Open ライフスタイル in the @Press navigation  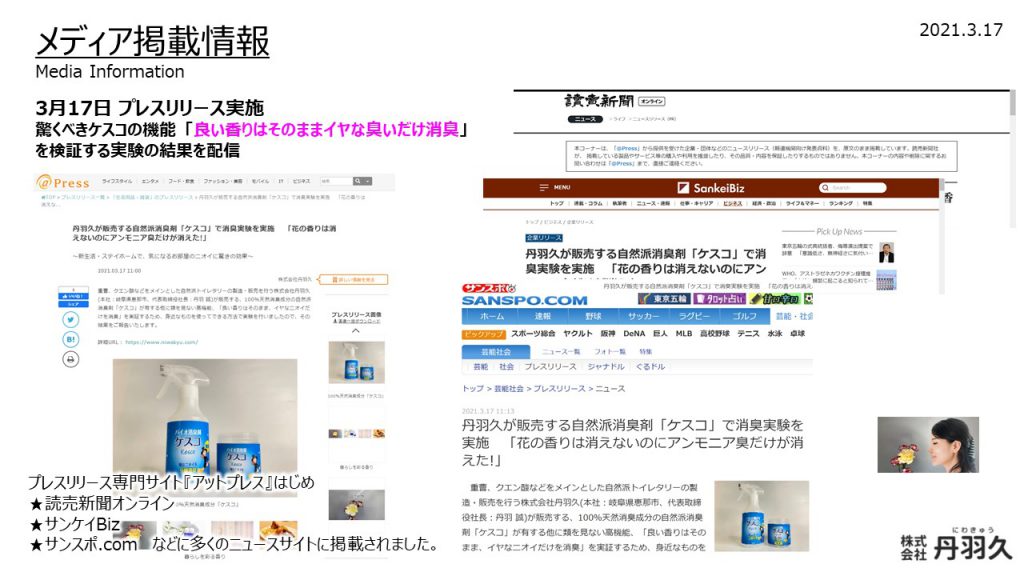[x=117, y=181]
